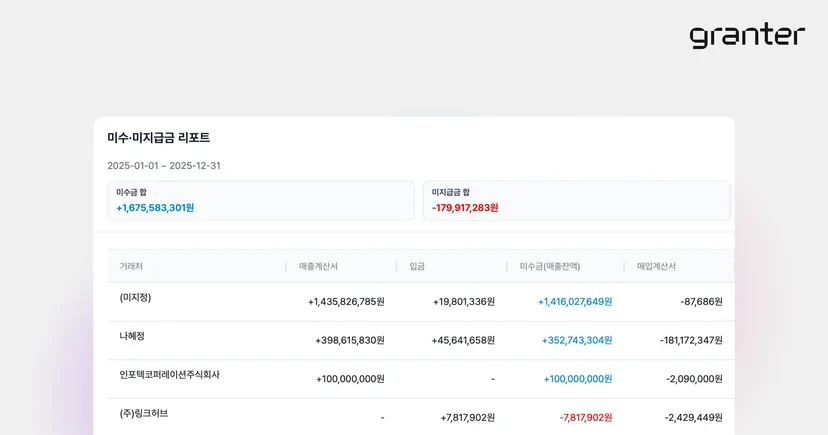The height and width of the screenshot is (435, 828).
Task: Click 인포텍코퍼레이션 +100,000,000원 sales invoice cell
Action: [351, 379]
